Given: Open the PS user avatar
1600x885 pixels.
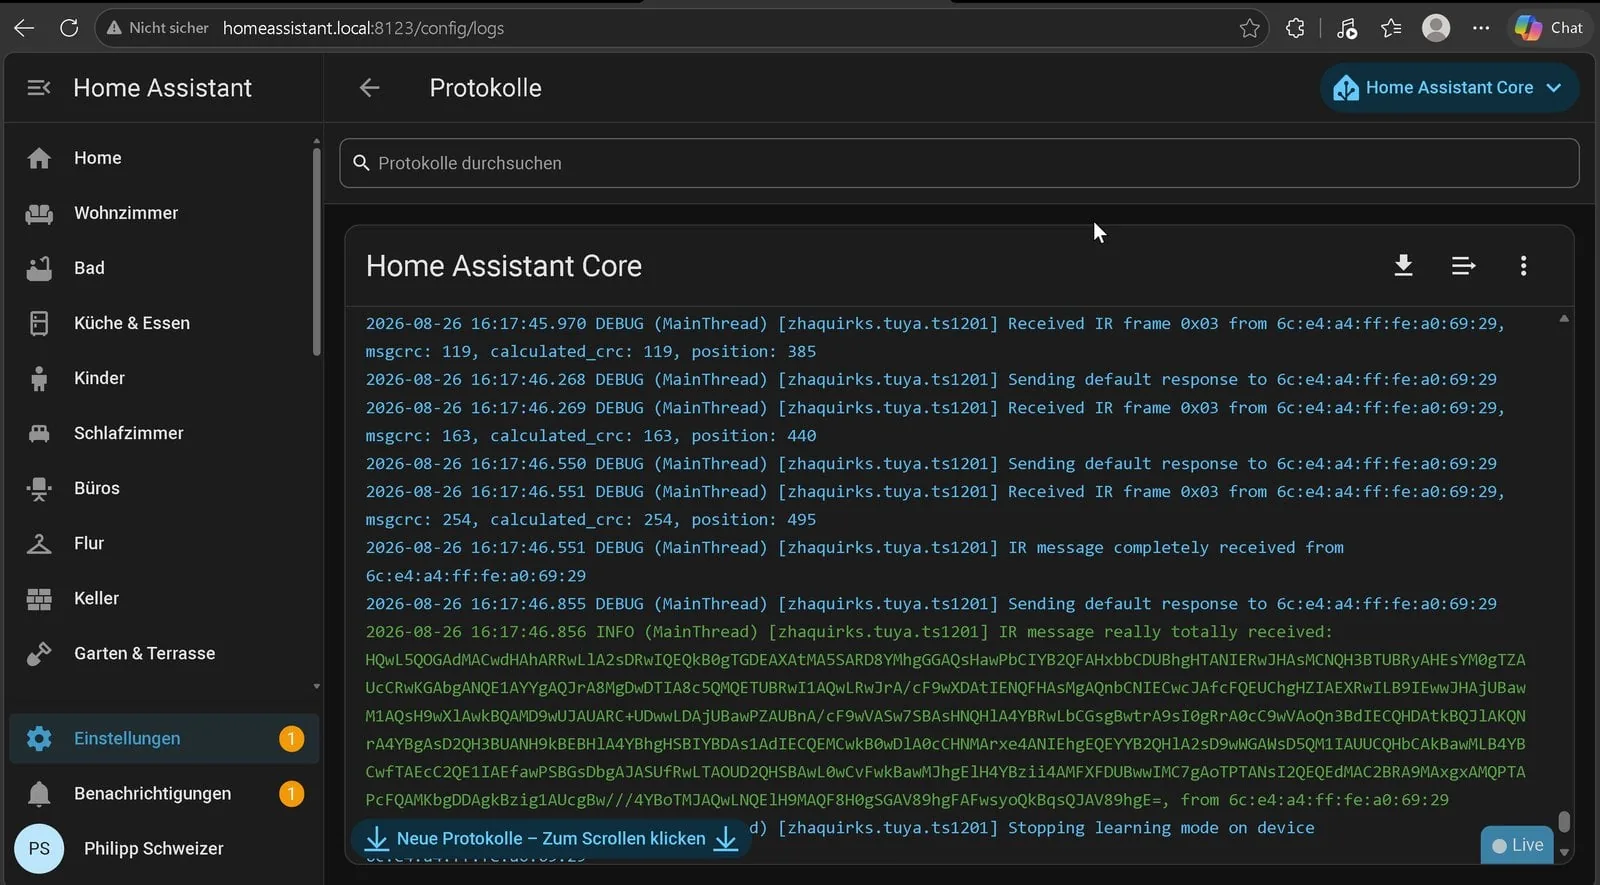Looking at the screenshot, I should (39, 848).
